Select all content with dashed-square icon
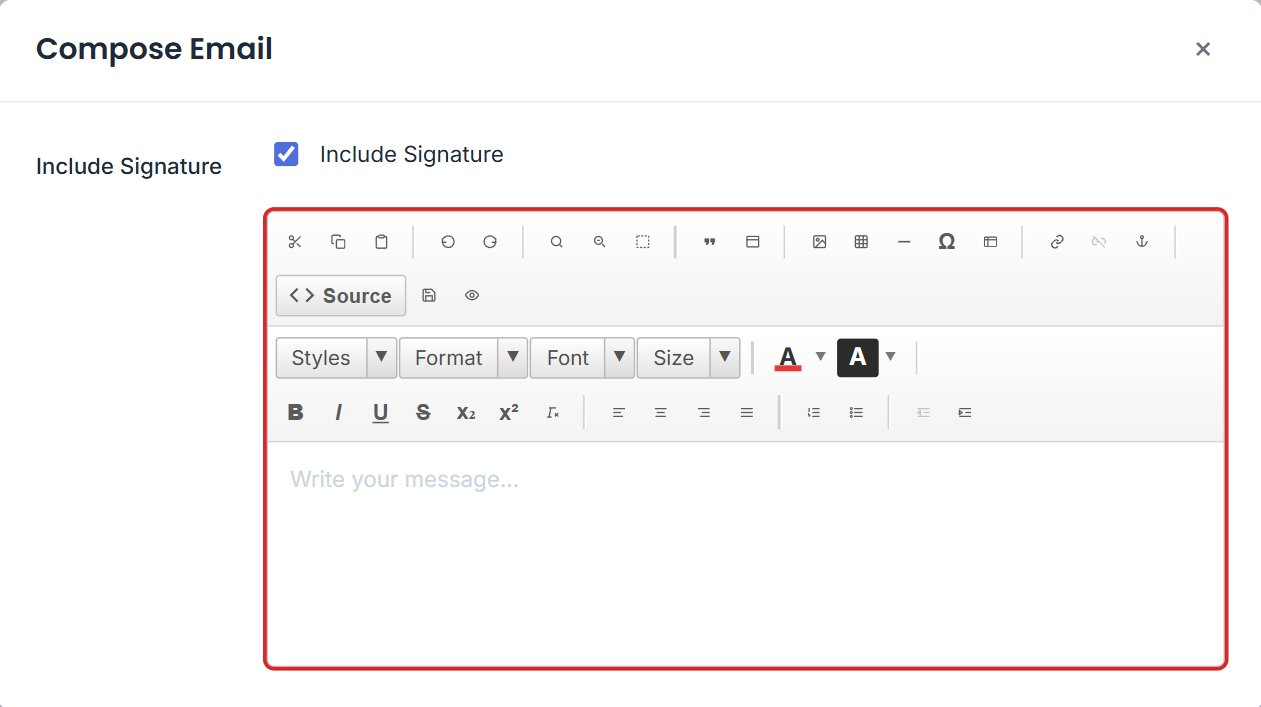The height and width of the screenshot is (707, 1261). 643,242
